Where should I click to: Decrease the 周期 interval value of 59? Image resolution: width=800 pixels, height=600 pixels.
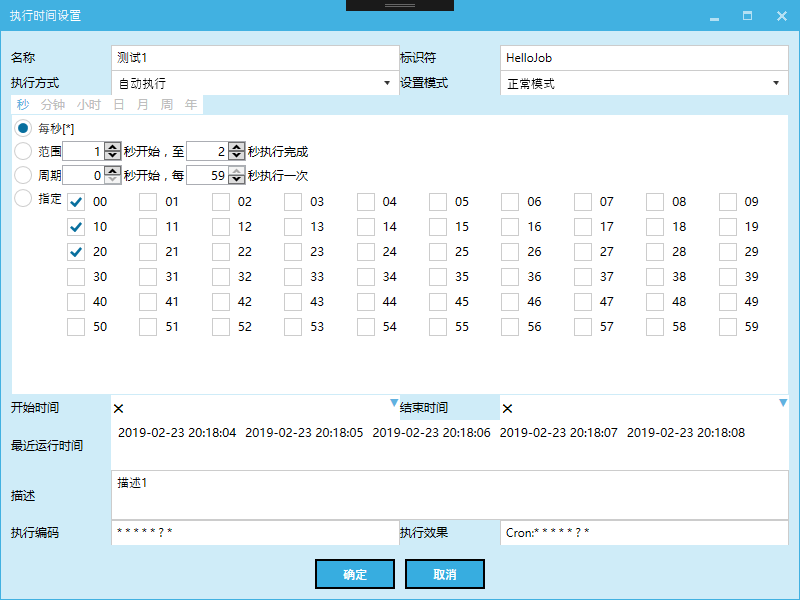(236, 180)
